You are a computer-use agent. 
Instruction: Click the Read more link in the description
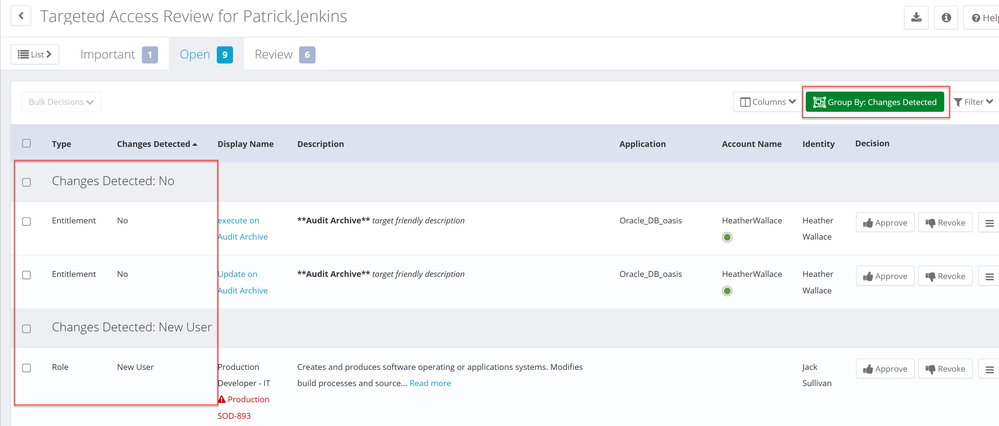(x=429, y=383)
